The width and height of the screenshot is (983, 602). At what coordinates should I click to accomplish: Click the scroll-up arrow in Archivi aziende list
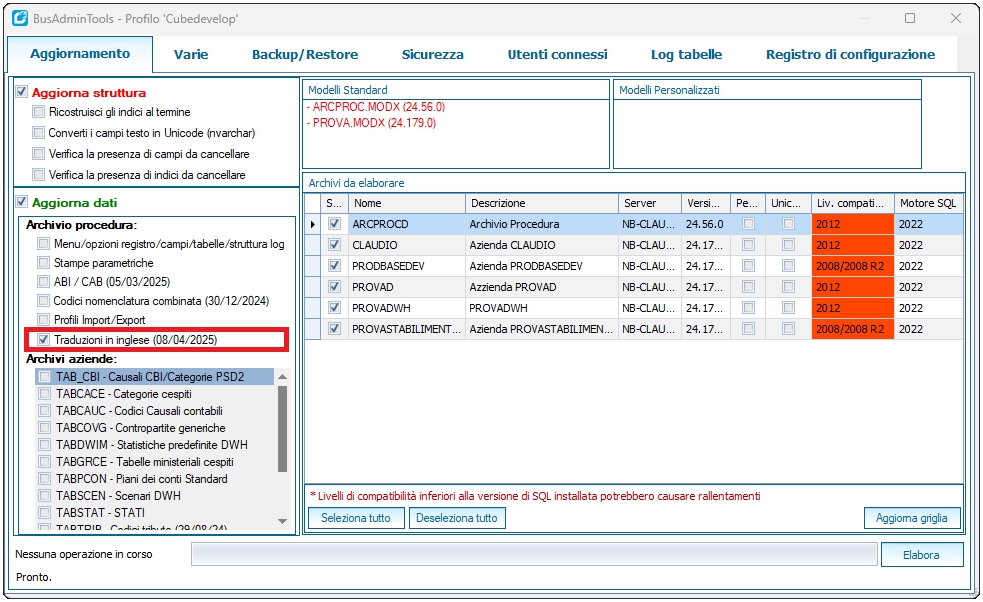282,377
